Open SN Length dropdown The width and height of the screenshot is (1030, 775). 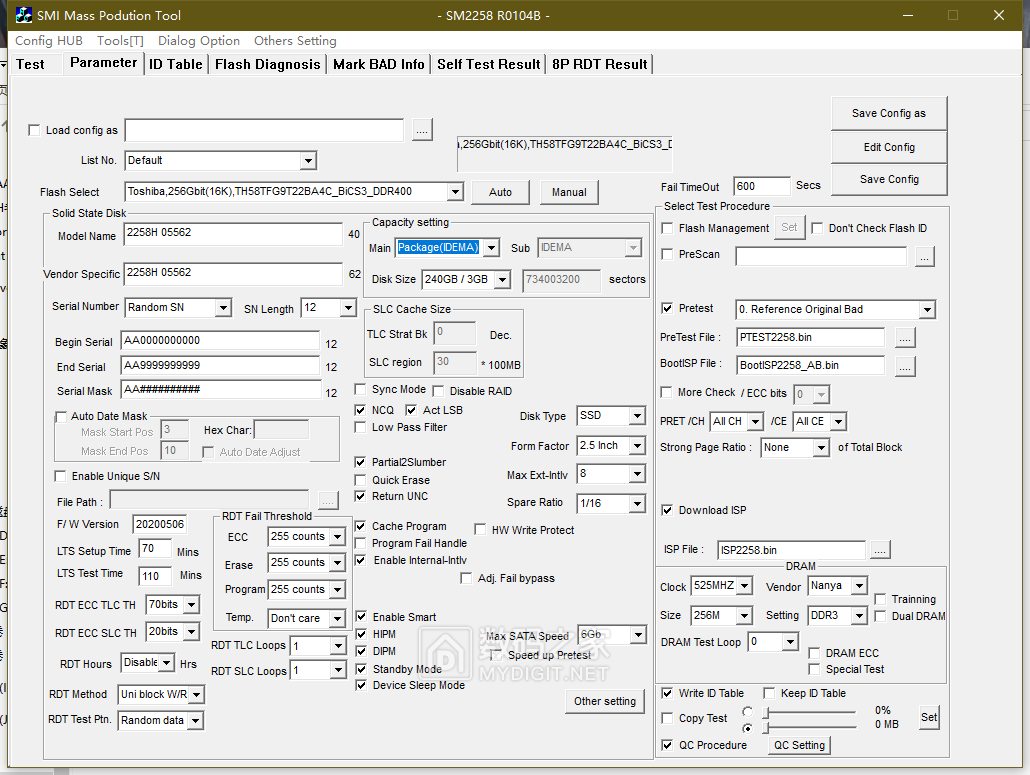(348, 307)
